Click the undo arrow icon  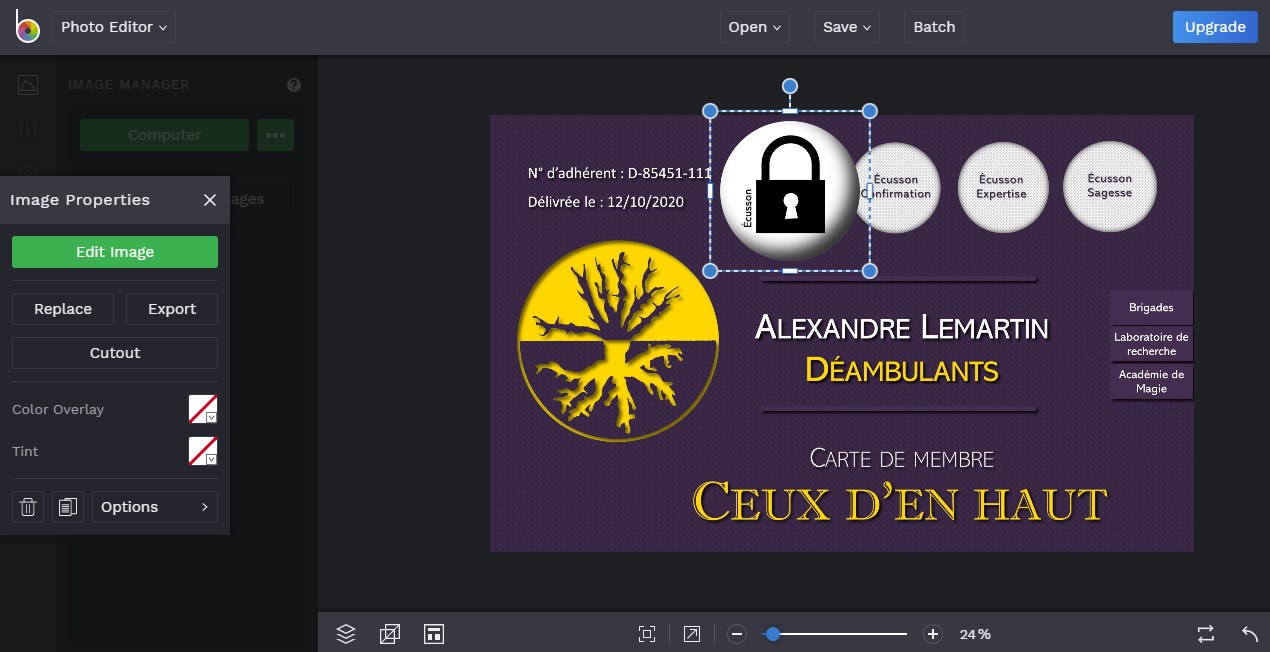tap(1250, 634)
